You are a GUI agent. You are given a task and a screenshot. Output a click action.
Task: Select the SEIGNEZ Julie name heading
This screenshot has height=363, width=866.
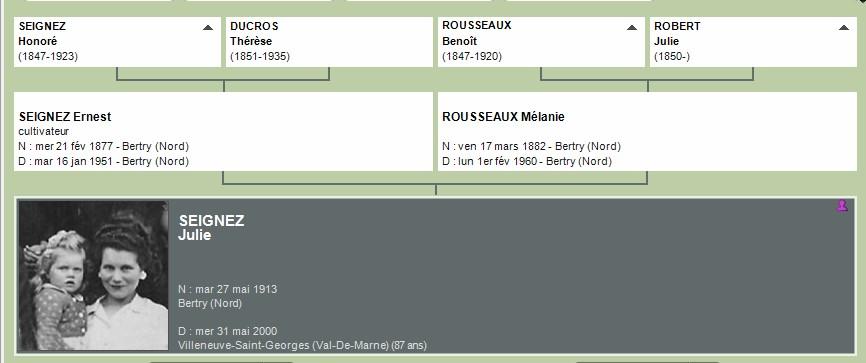pyautogui.click(x=212, y=228)
